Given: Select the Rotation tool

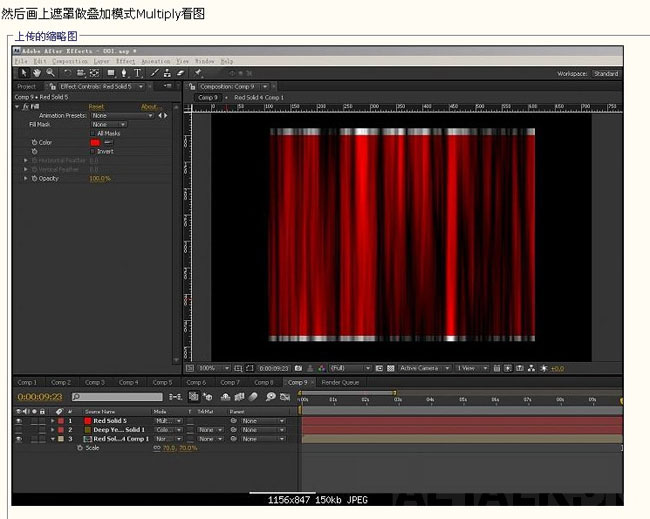Looking at the screenshot, I should click(x=68, y=73).
